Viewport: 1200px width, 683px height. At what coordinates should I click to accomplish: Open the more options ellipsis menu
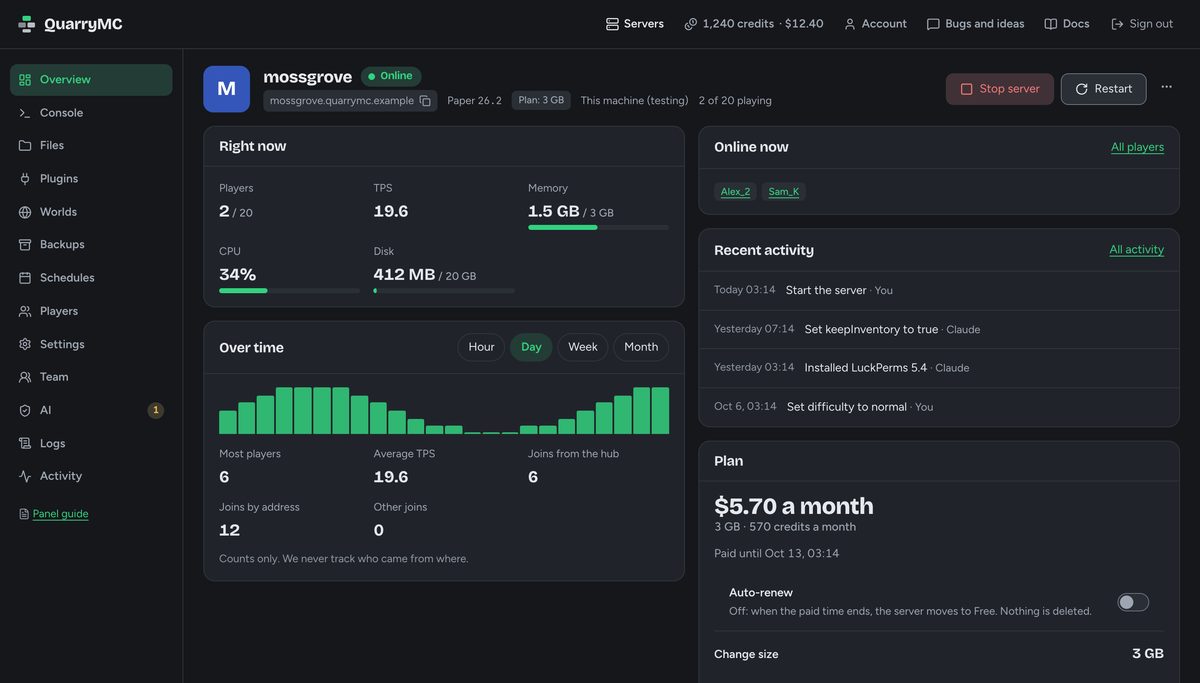coord(1166,88)
